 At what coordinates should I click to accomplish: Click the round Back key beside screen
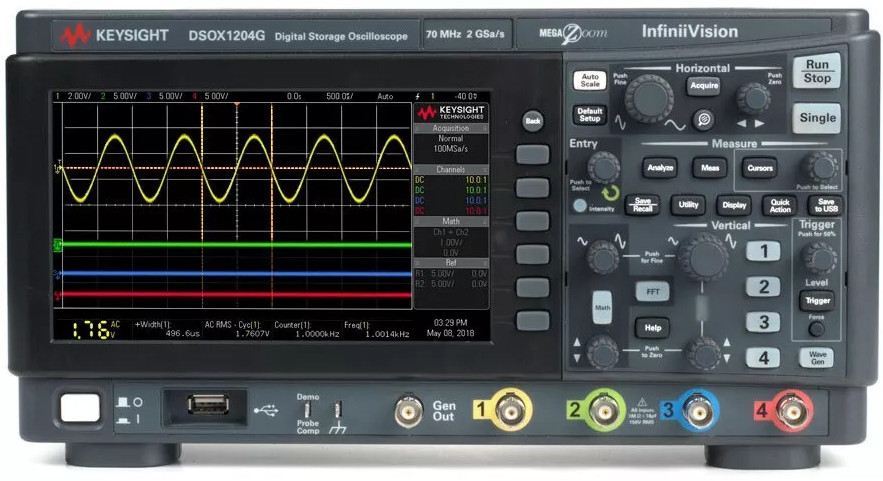533,121
